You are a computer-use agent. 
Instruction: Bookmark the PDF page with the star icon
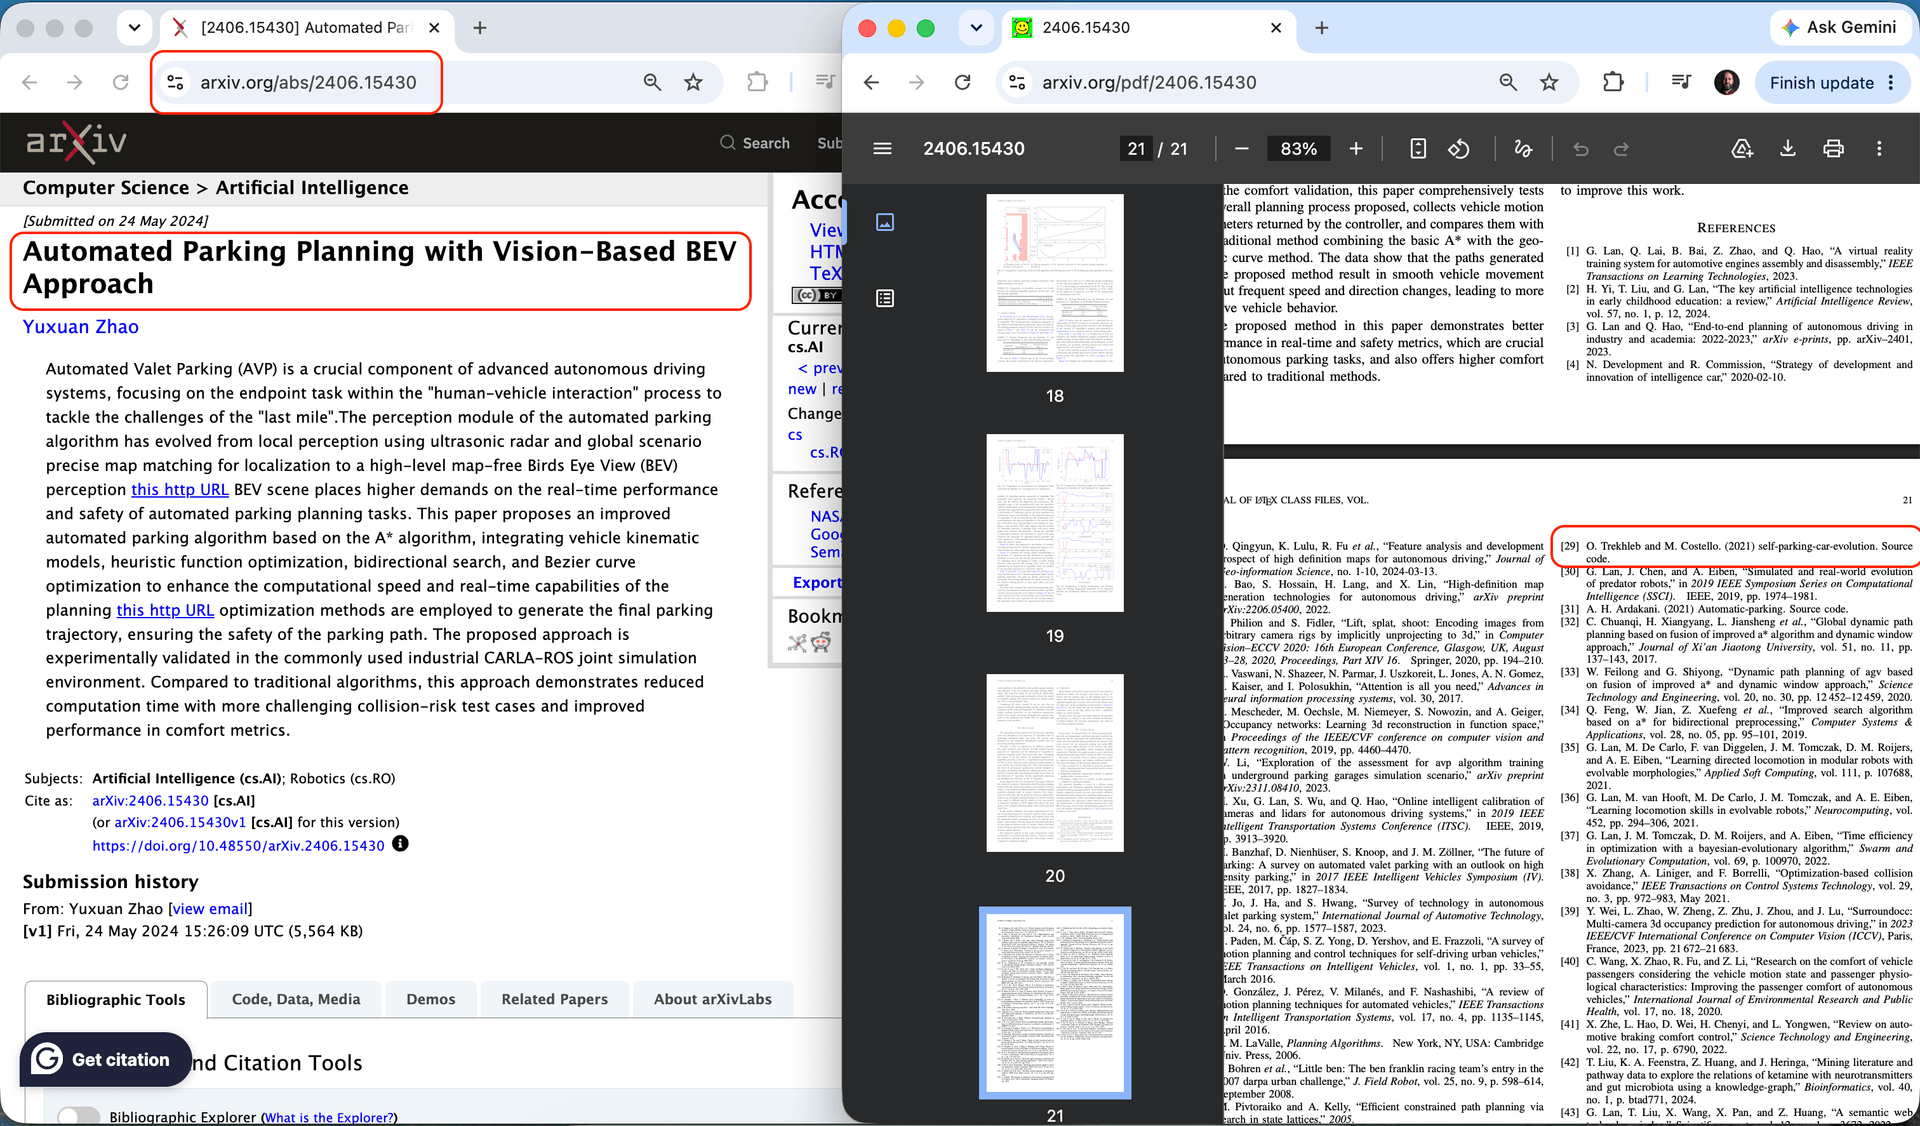coord(1549,83)
